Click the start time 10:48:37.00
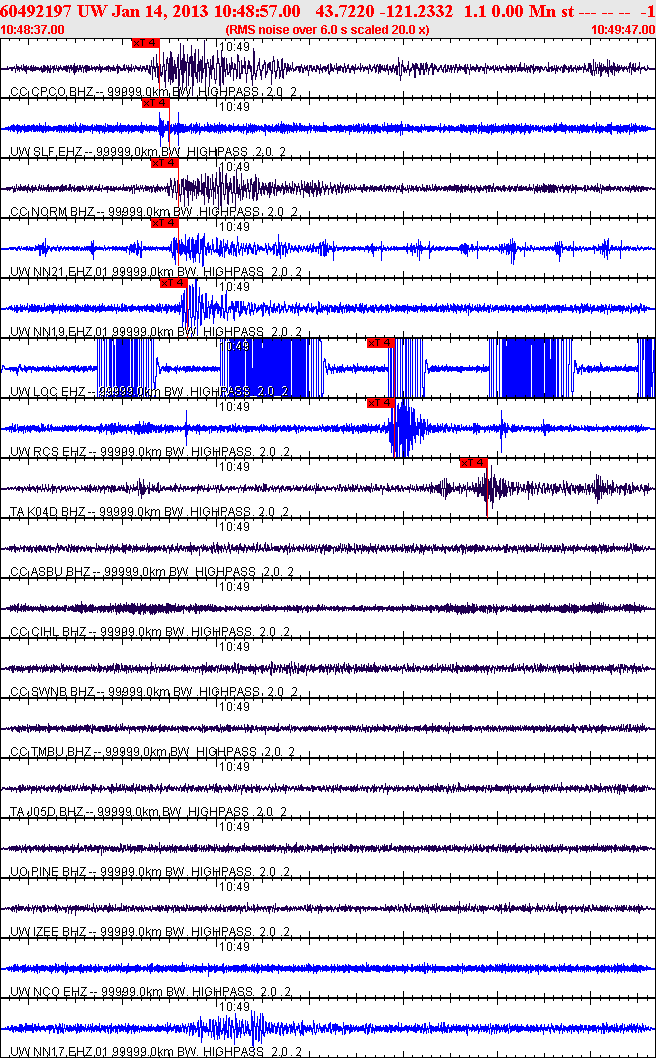Viewport: 656px width, 1058px height. (x=34, y=30)
